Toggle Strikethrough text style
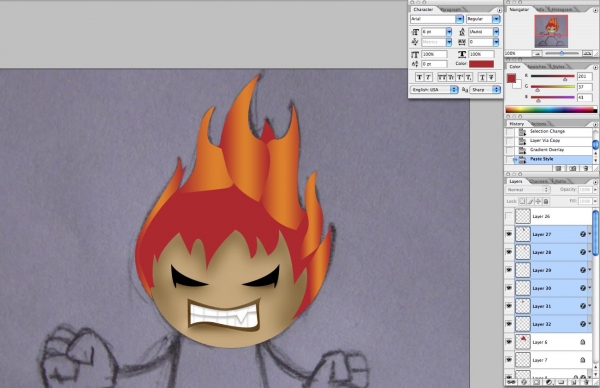Viewport: 600px width, 388px height. click(x=491, y=77)
